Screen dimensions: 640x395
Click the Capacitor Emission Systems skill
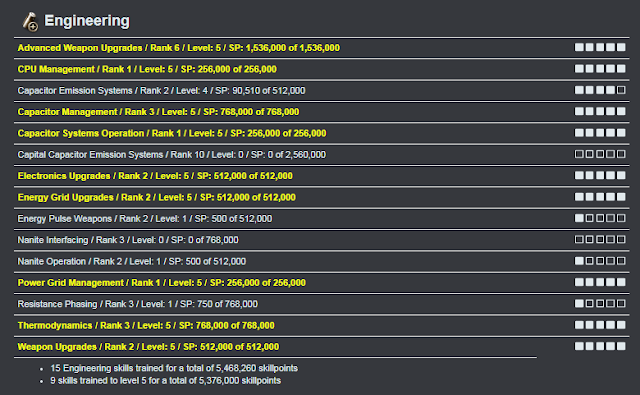161,91
